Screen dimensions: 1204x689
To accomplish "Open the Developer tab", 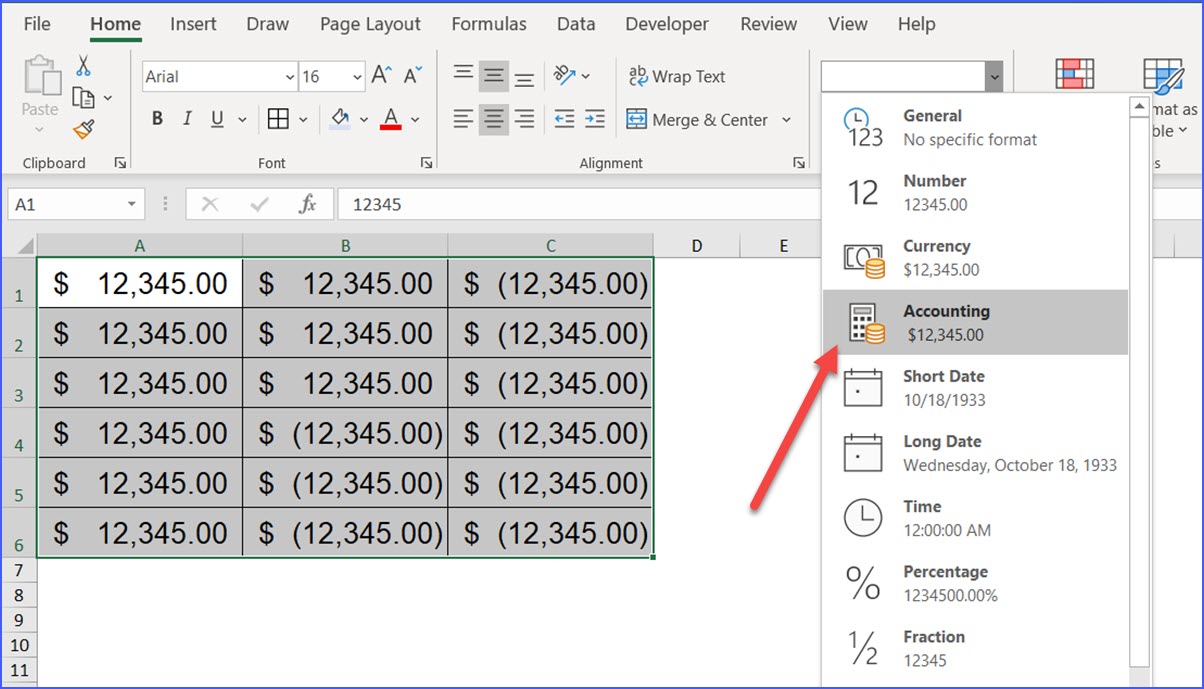I will [x=667, y=24].
